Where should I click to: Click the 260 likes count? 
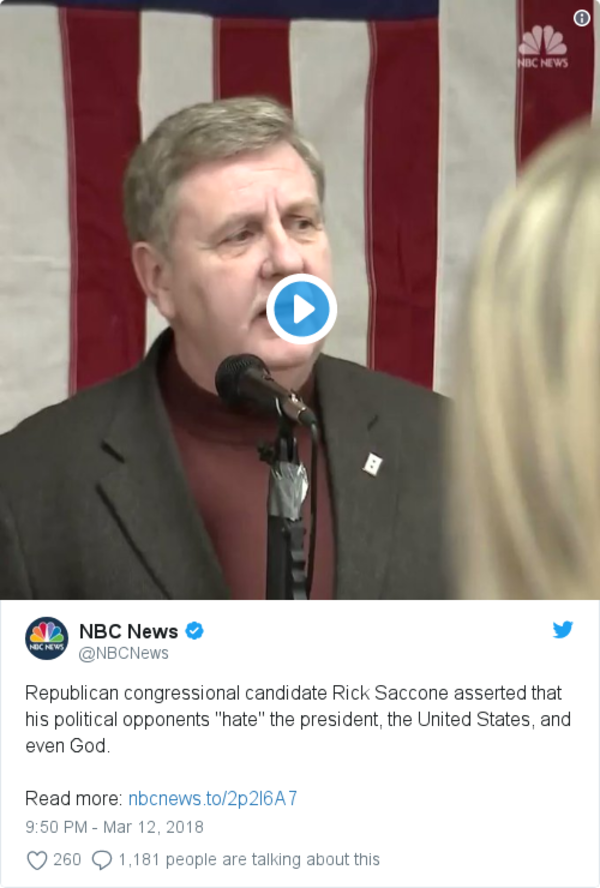(x=67, y=860)
